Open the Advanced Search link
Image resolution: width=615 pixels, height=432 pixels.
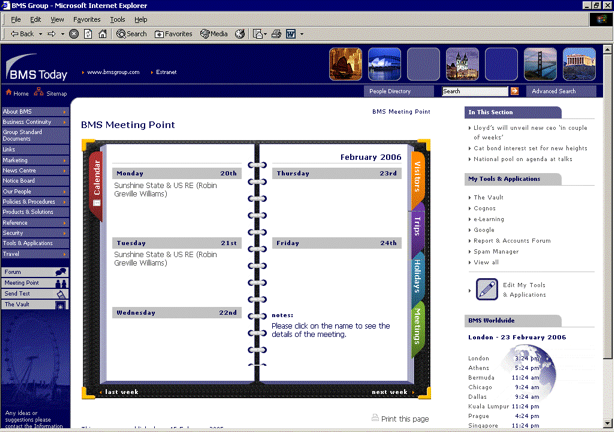[x=553, y=91]
